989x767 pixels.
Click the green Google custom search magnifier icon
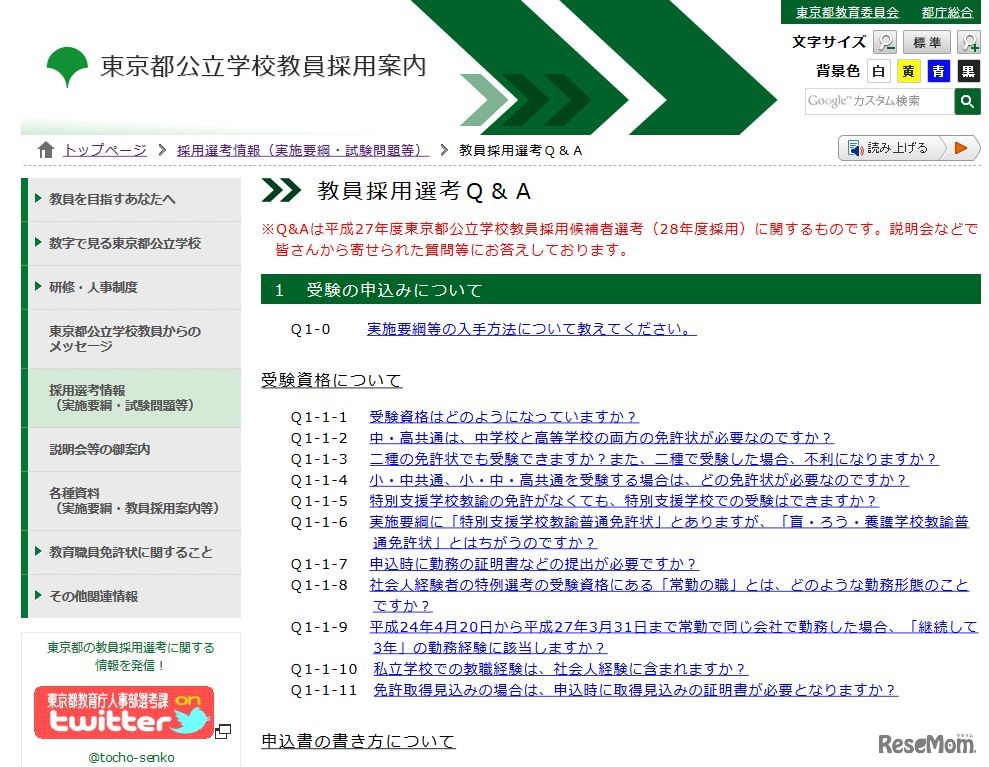point(967,100)
